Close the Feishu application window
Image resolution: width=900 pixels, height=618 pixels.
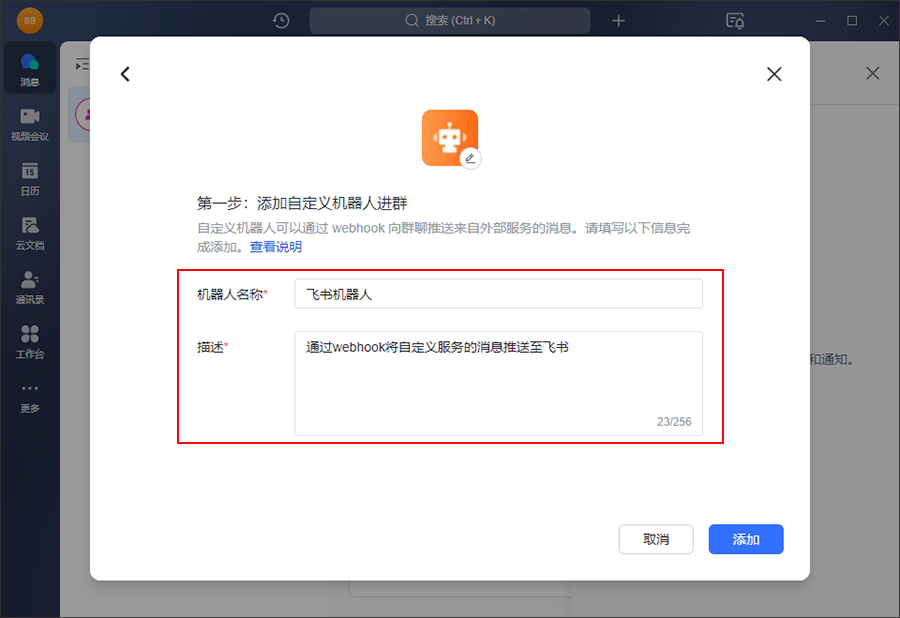[x=884, y=21]
